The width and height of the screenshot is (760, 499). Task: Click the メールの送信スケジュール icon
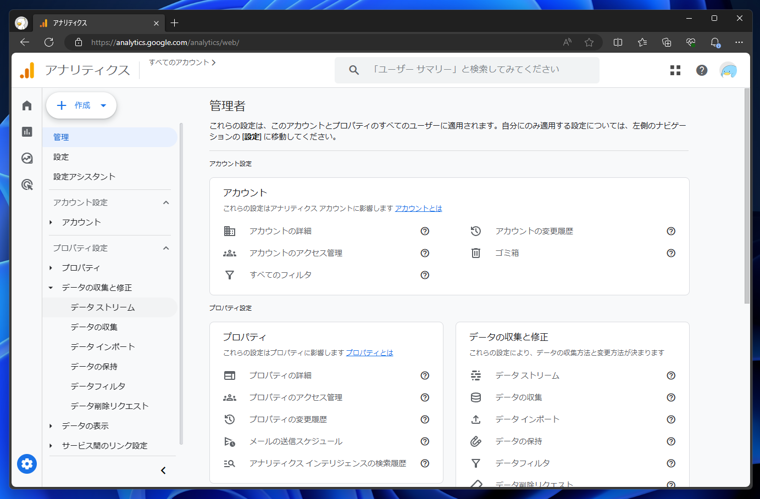pyautogui.click(x=229, y=441)
